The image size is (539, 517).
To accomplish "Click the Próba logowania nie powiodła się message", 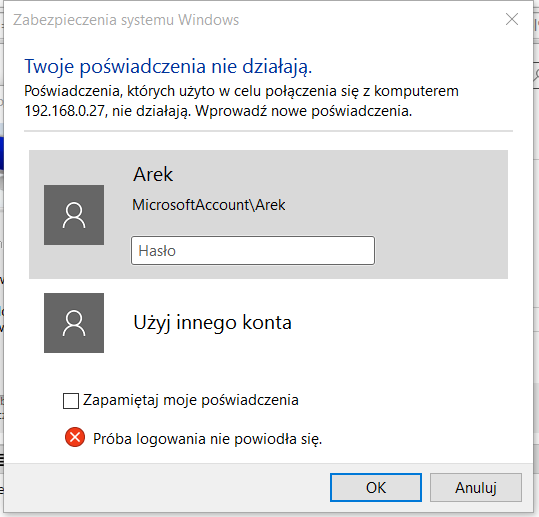I will (208, 439).
